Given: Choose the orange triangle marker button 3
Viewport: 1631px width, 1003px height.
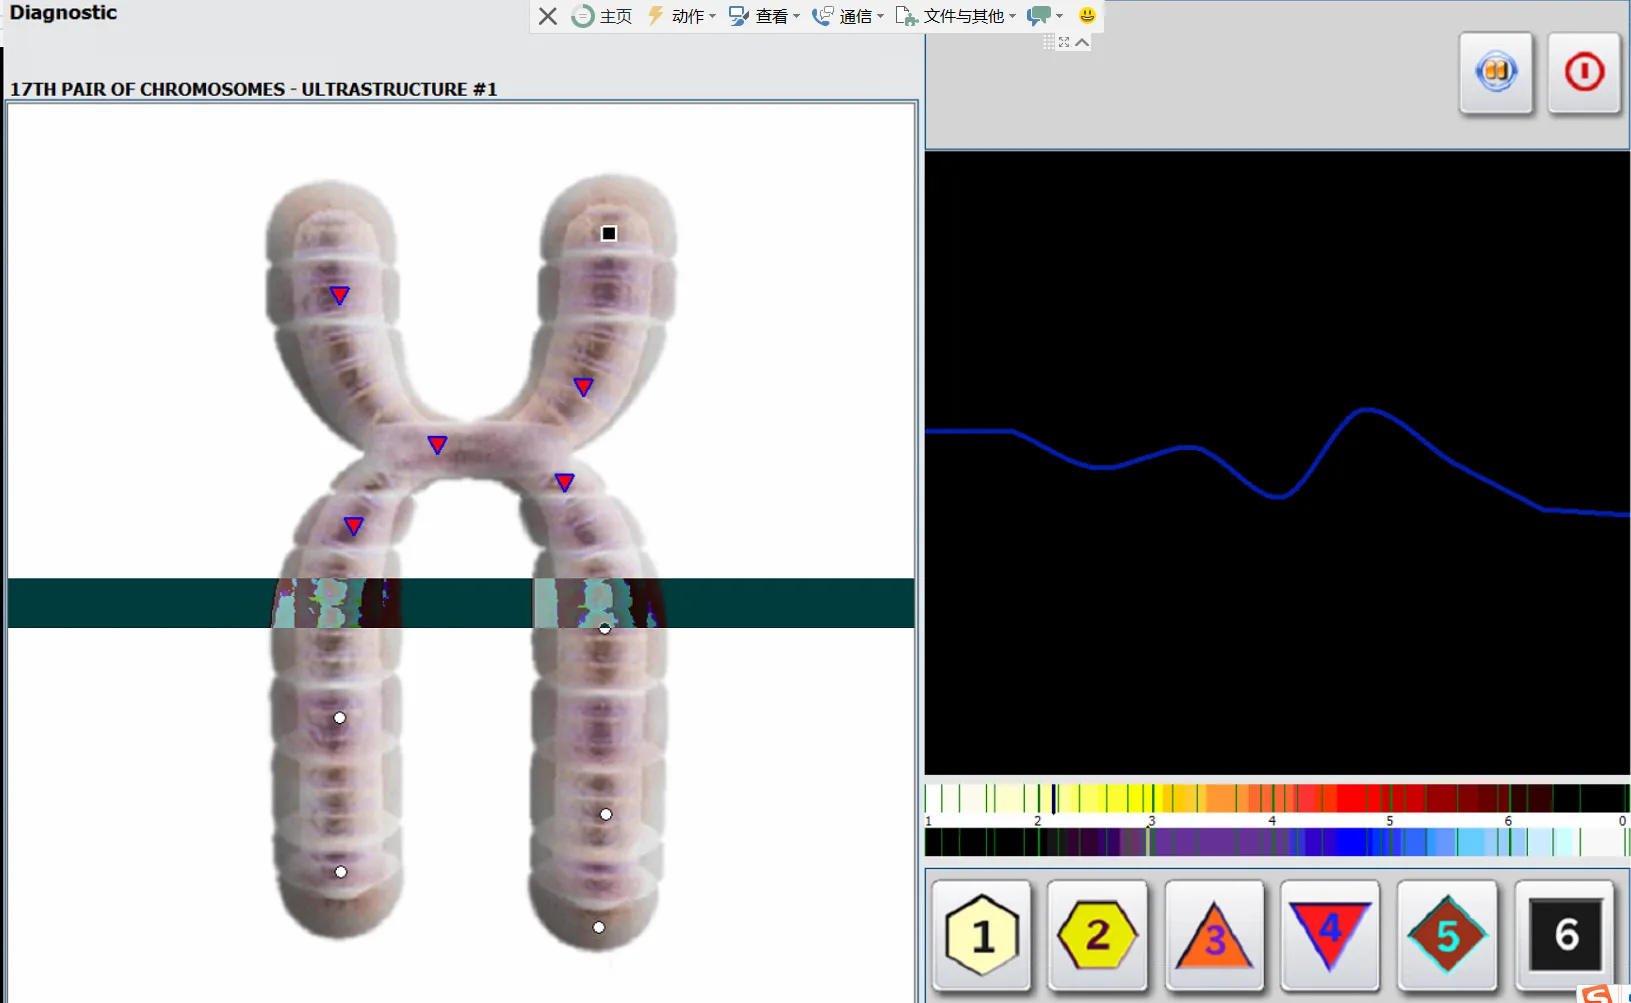Looking at the screenshot, I should click(x=1214, y=935).
